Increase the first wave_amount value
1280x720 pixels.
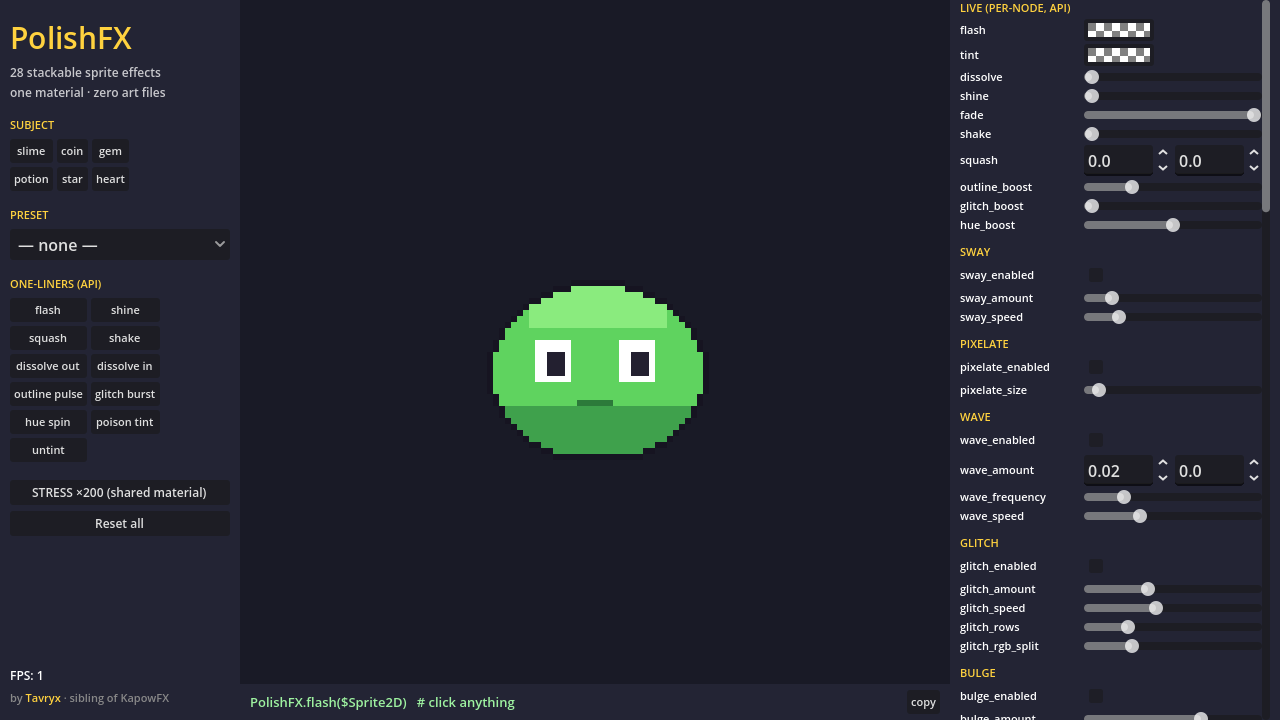[1163, 463]
